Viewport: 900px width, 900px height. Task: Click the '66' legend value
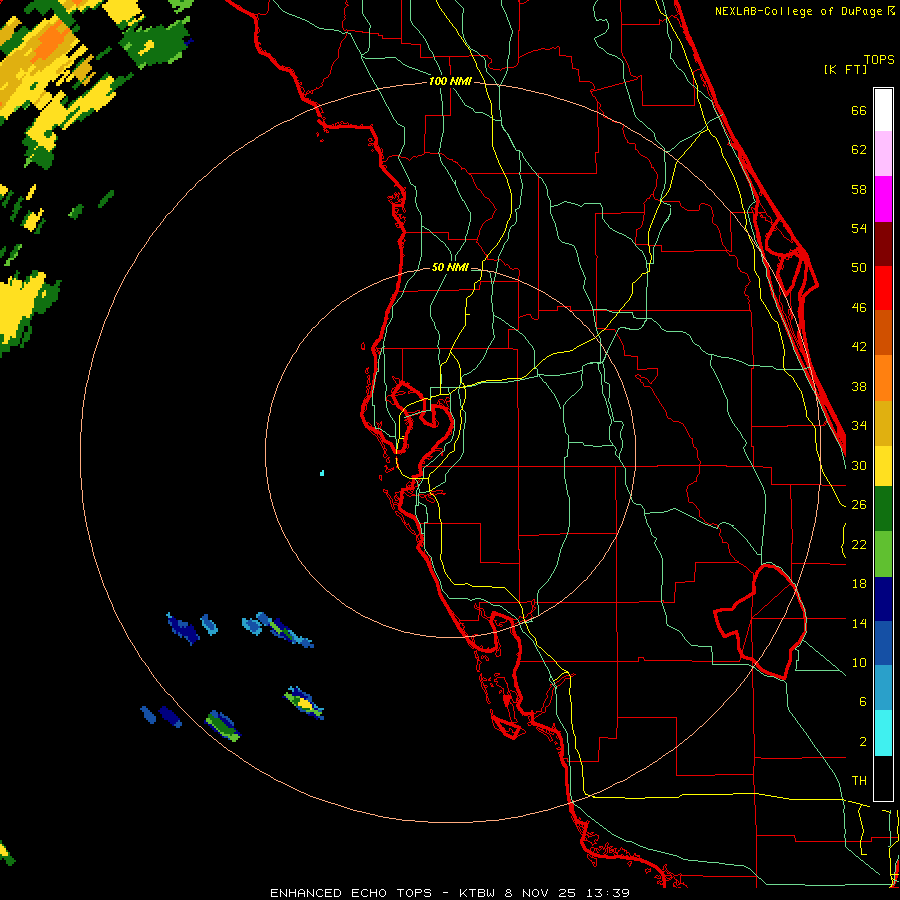tap(859, 110)
